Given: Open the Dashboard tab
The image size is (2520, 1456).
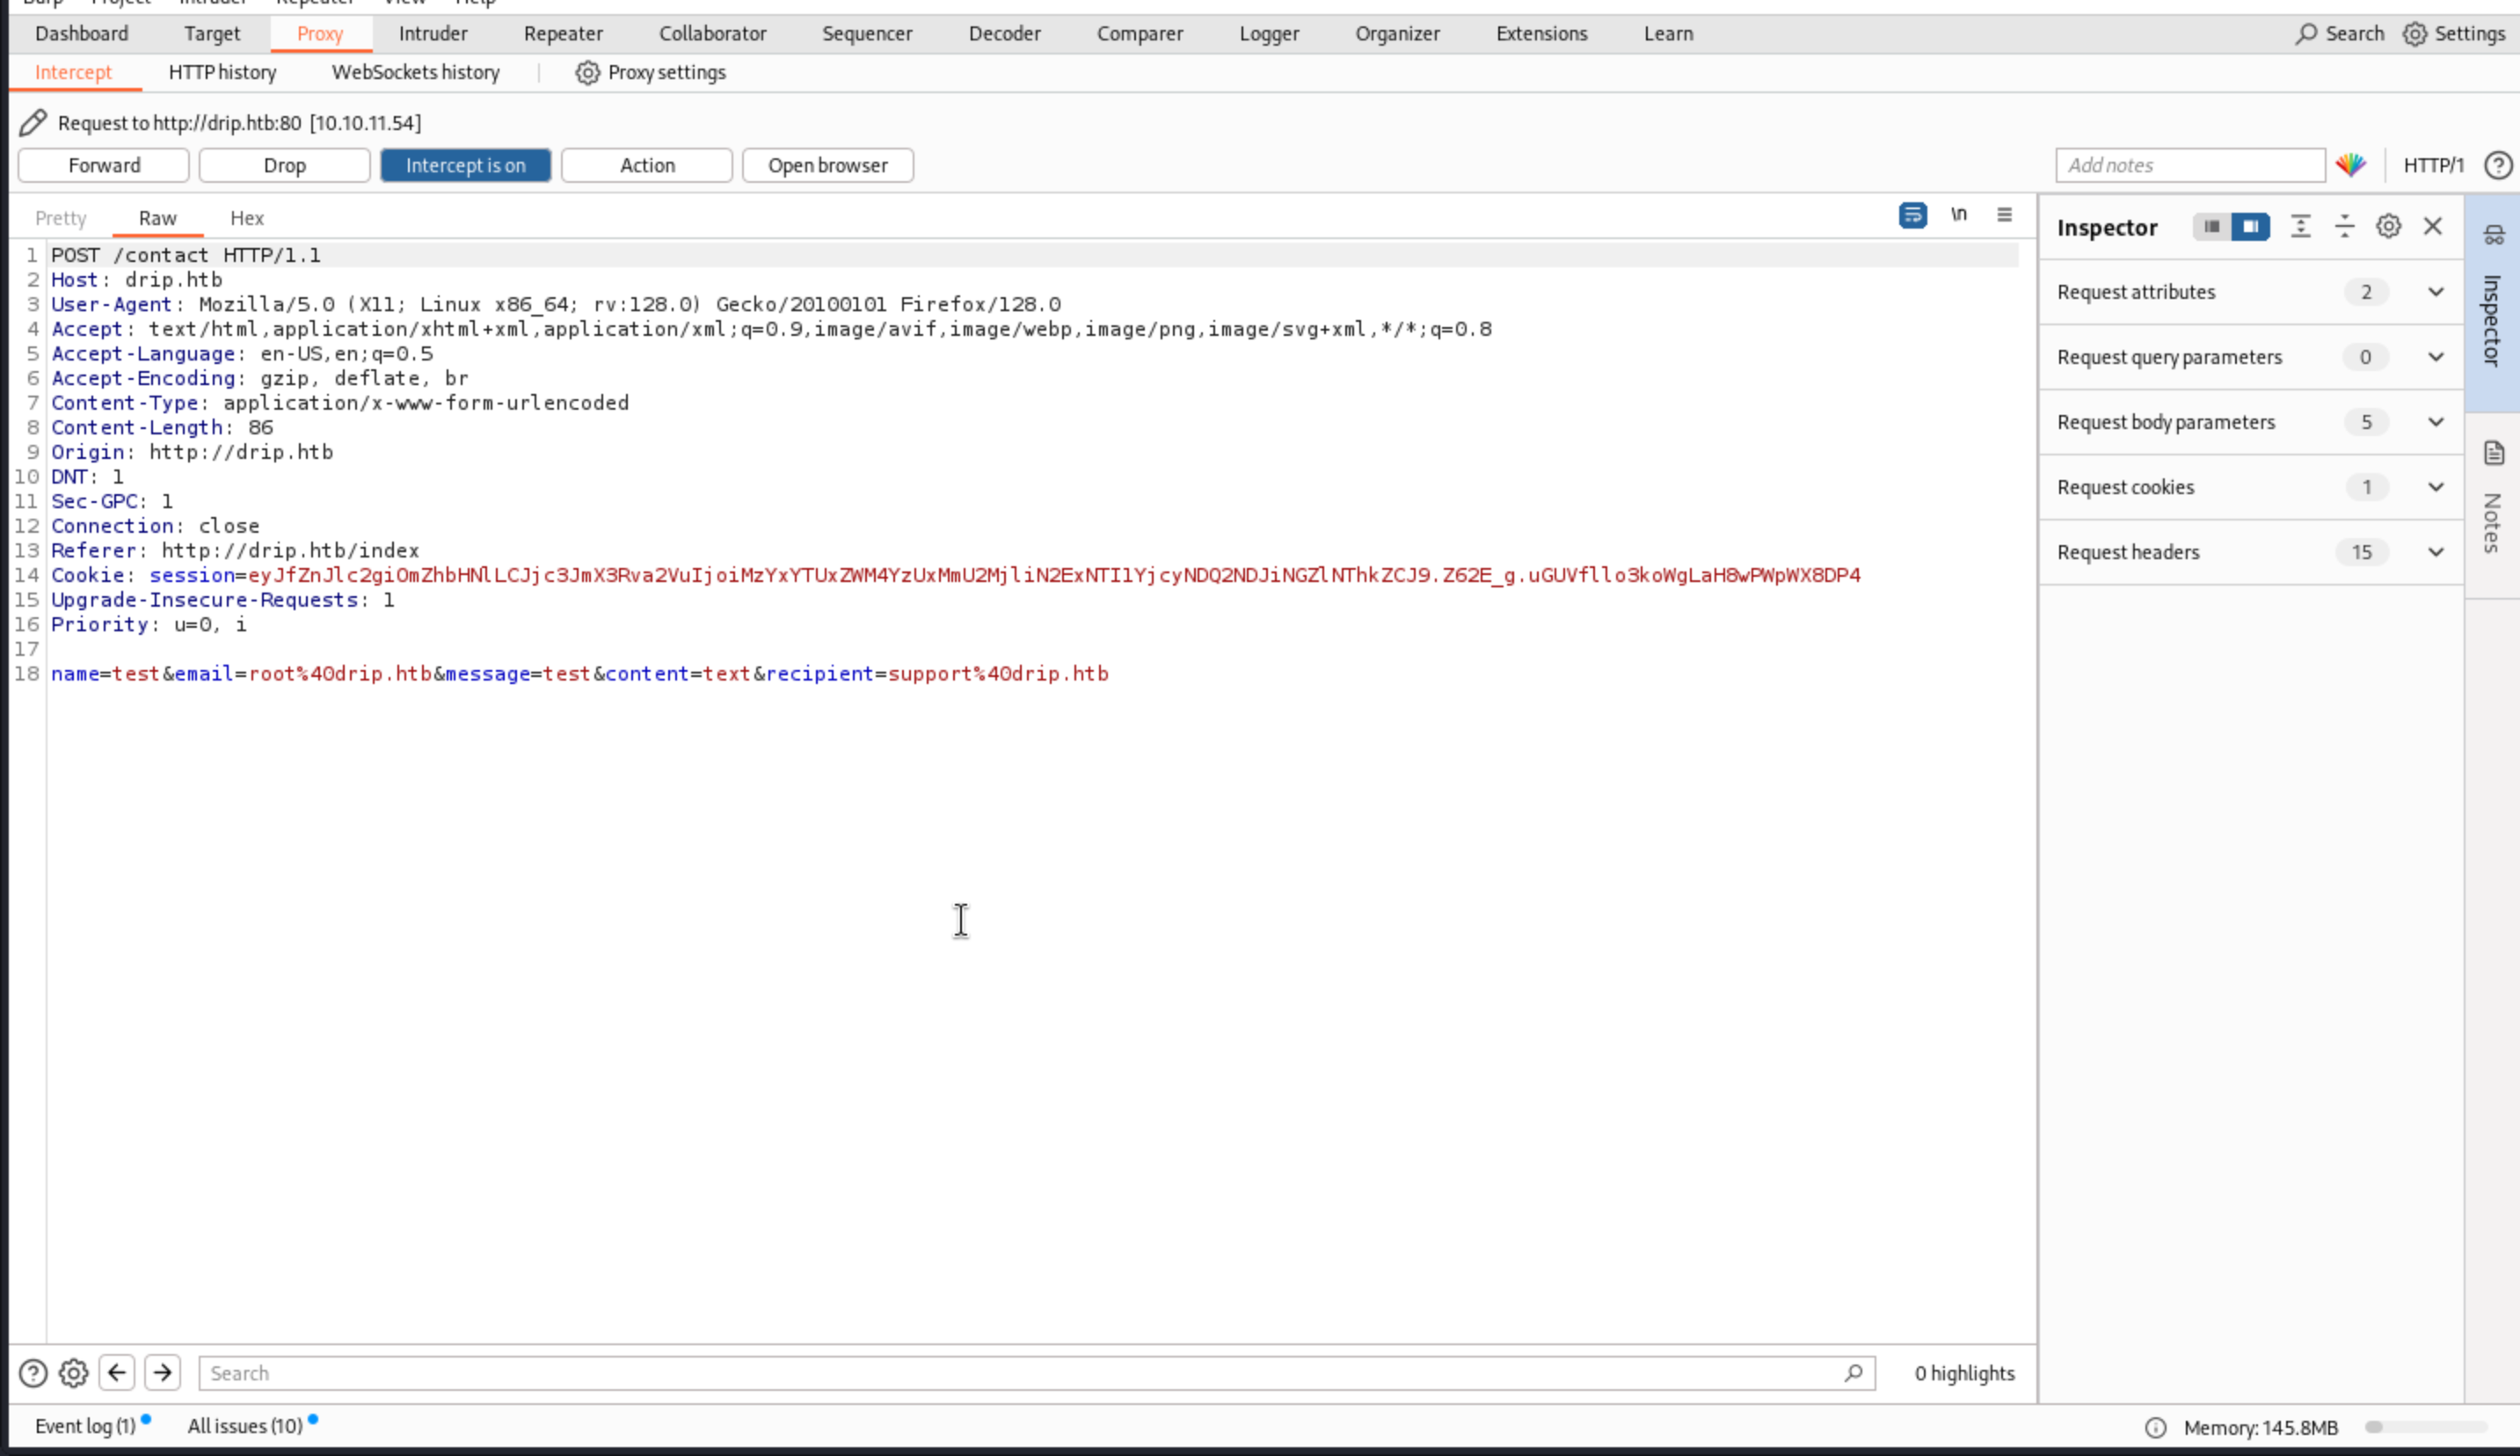Looking at the screenshot, I should 82,34.
